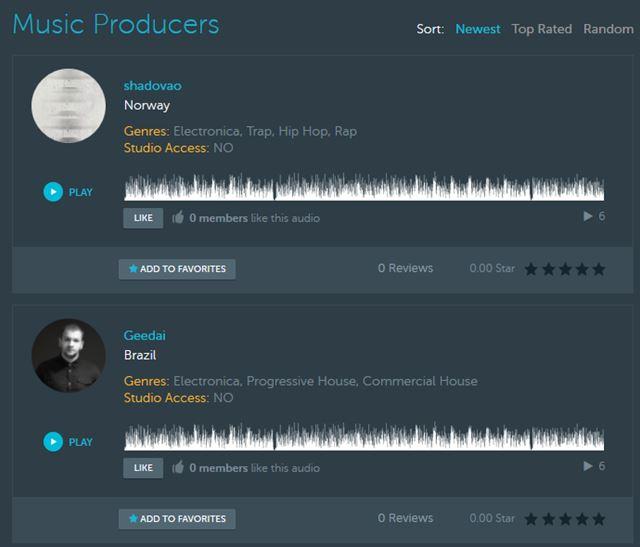
Task: Like Geedai's audio
Action: pyautogui.click(x=143, y=467)
